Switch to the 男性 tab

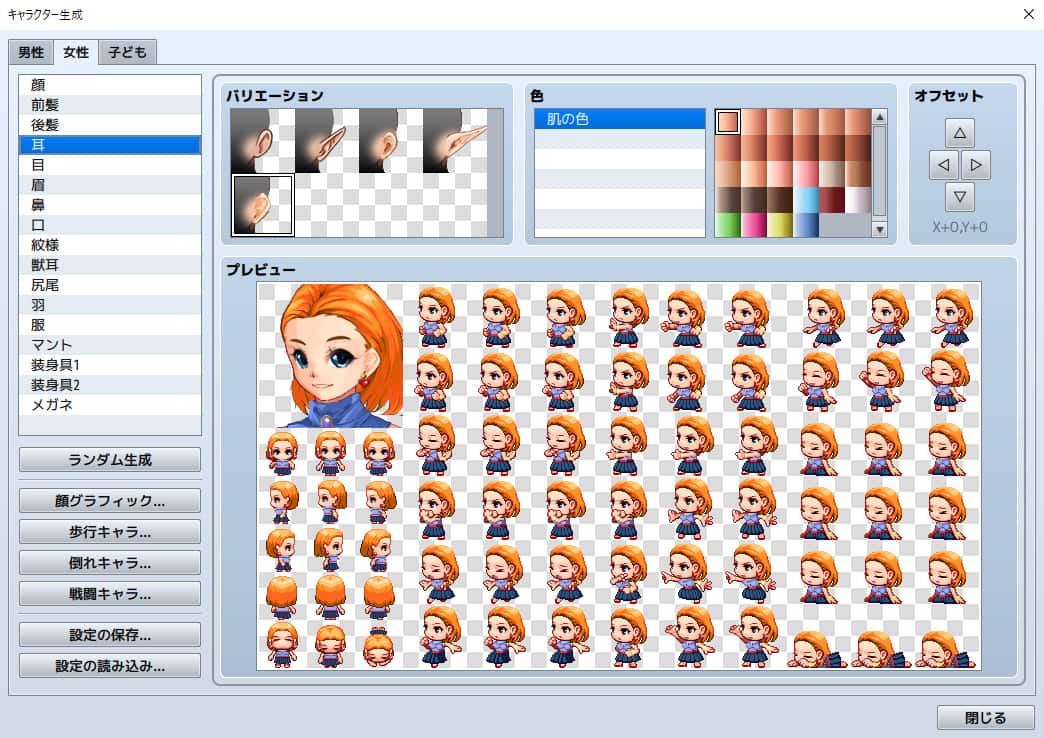(31, 52)
